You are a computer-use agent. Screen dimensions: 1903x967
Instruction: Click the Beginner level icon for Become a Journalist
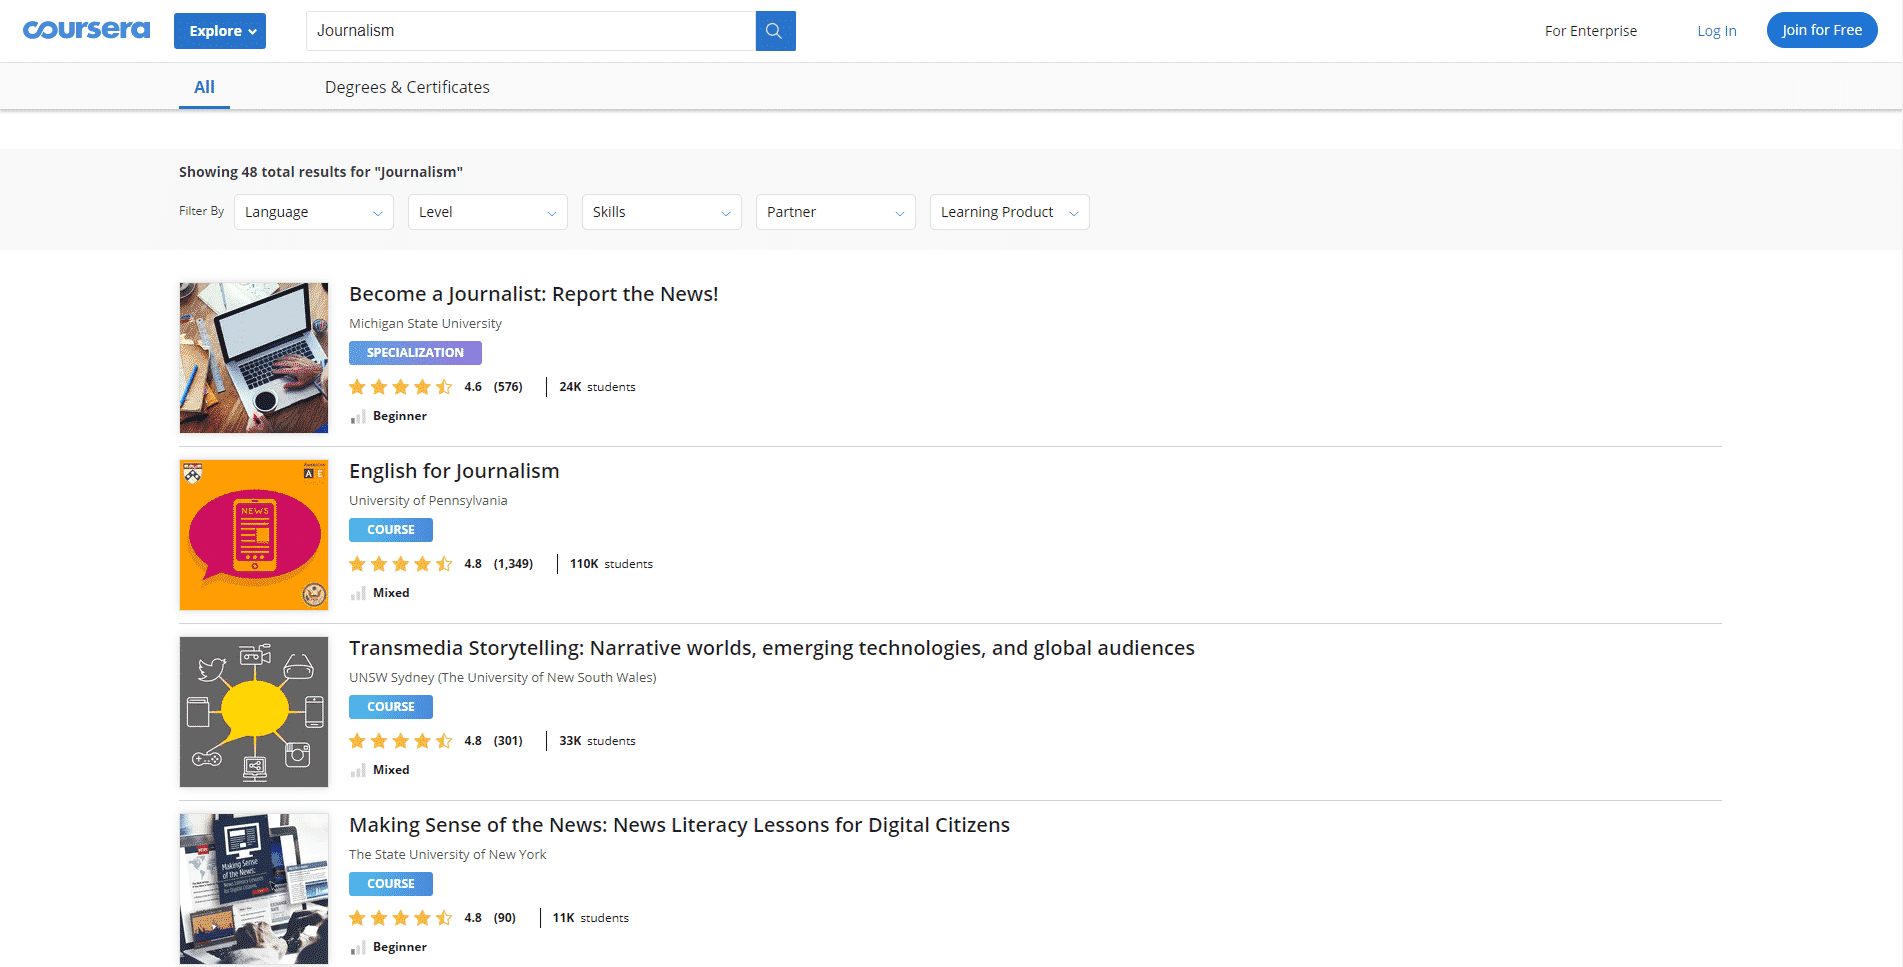[357, 417]
